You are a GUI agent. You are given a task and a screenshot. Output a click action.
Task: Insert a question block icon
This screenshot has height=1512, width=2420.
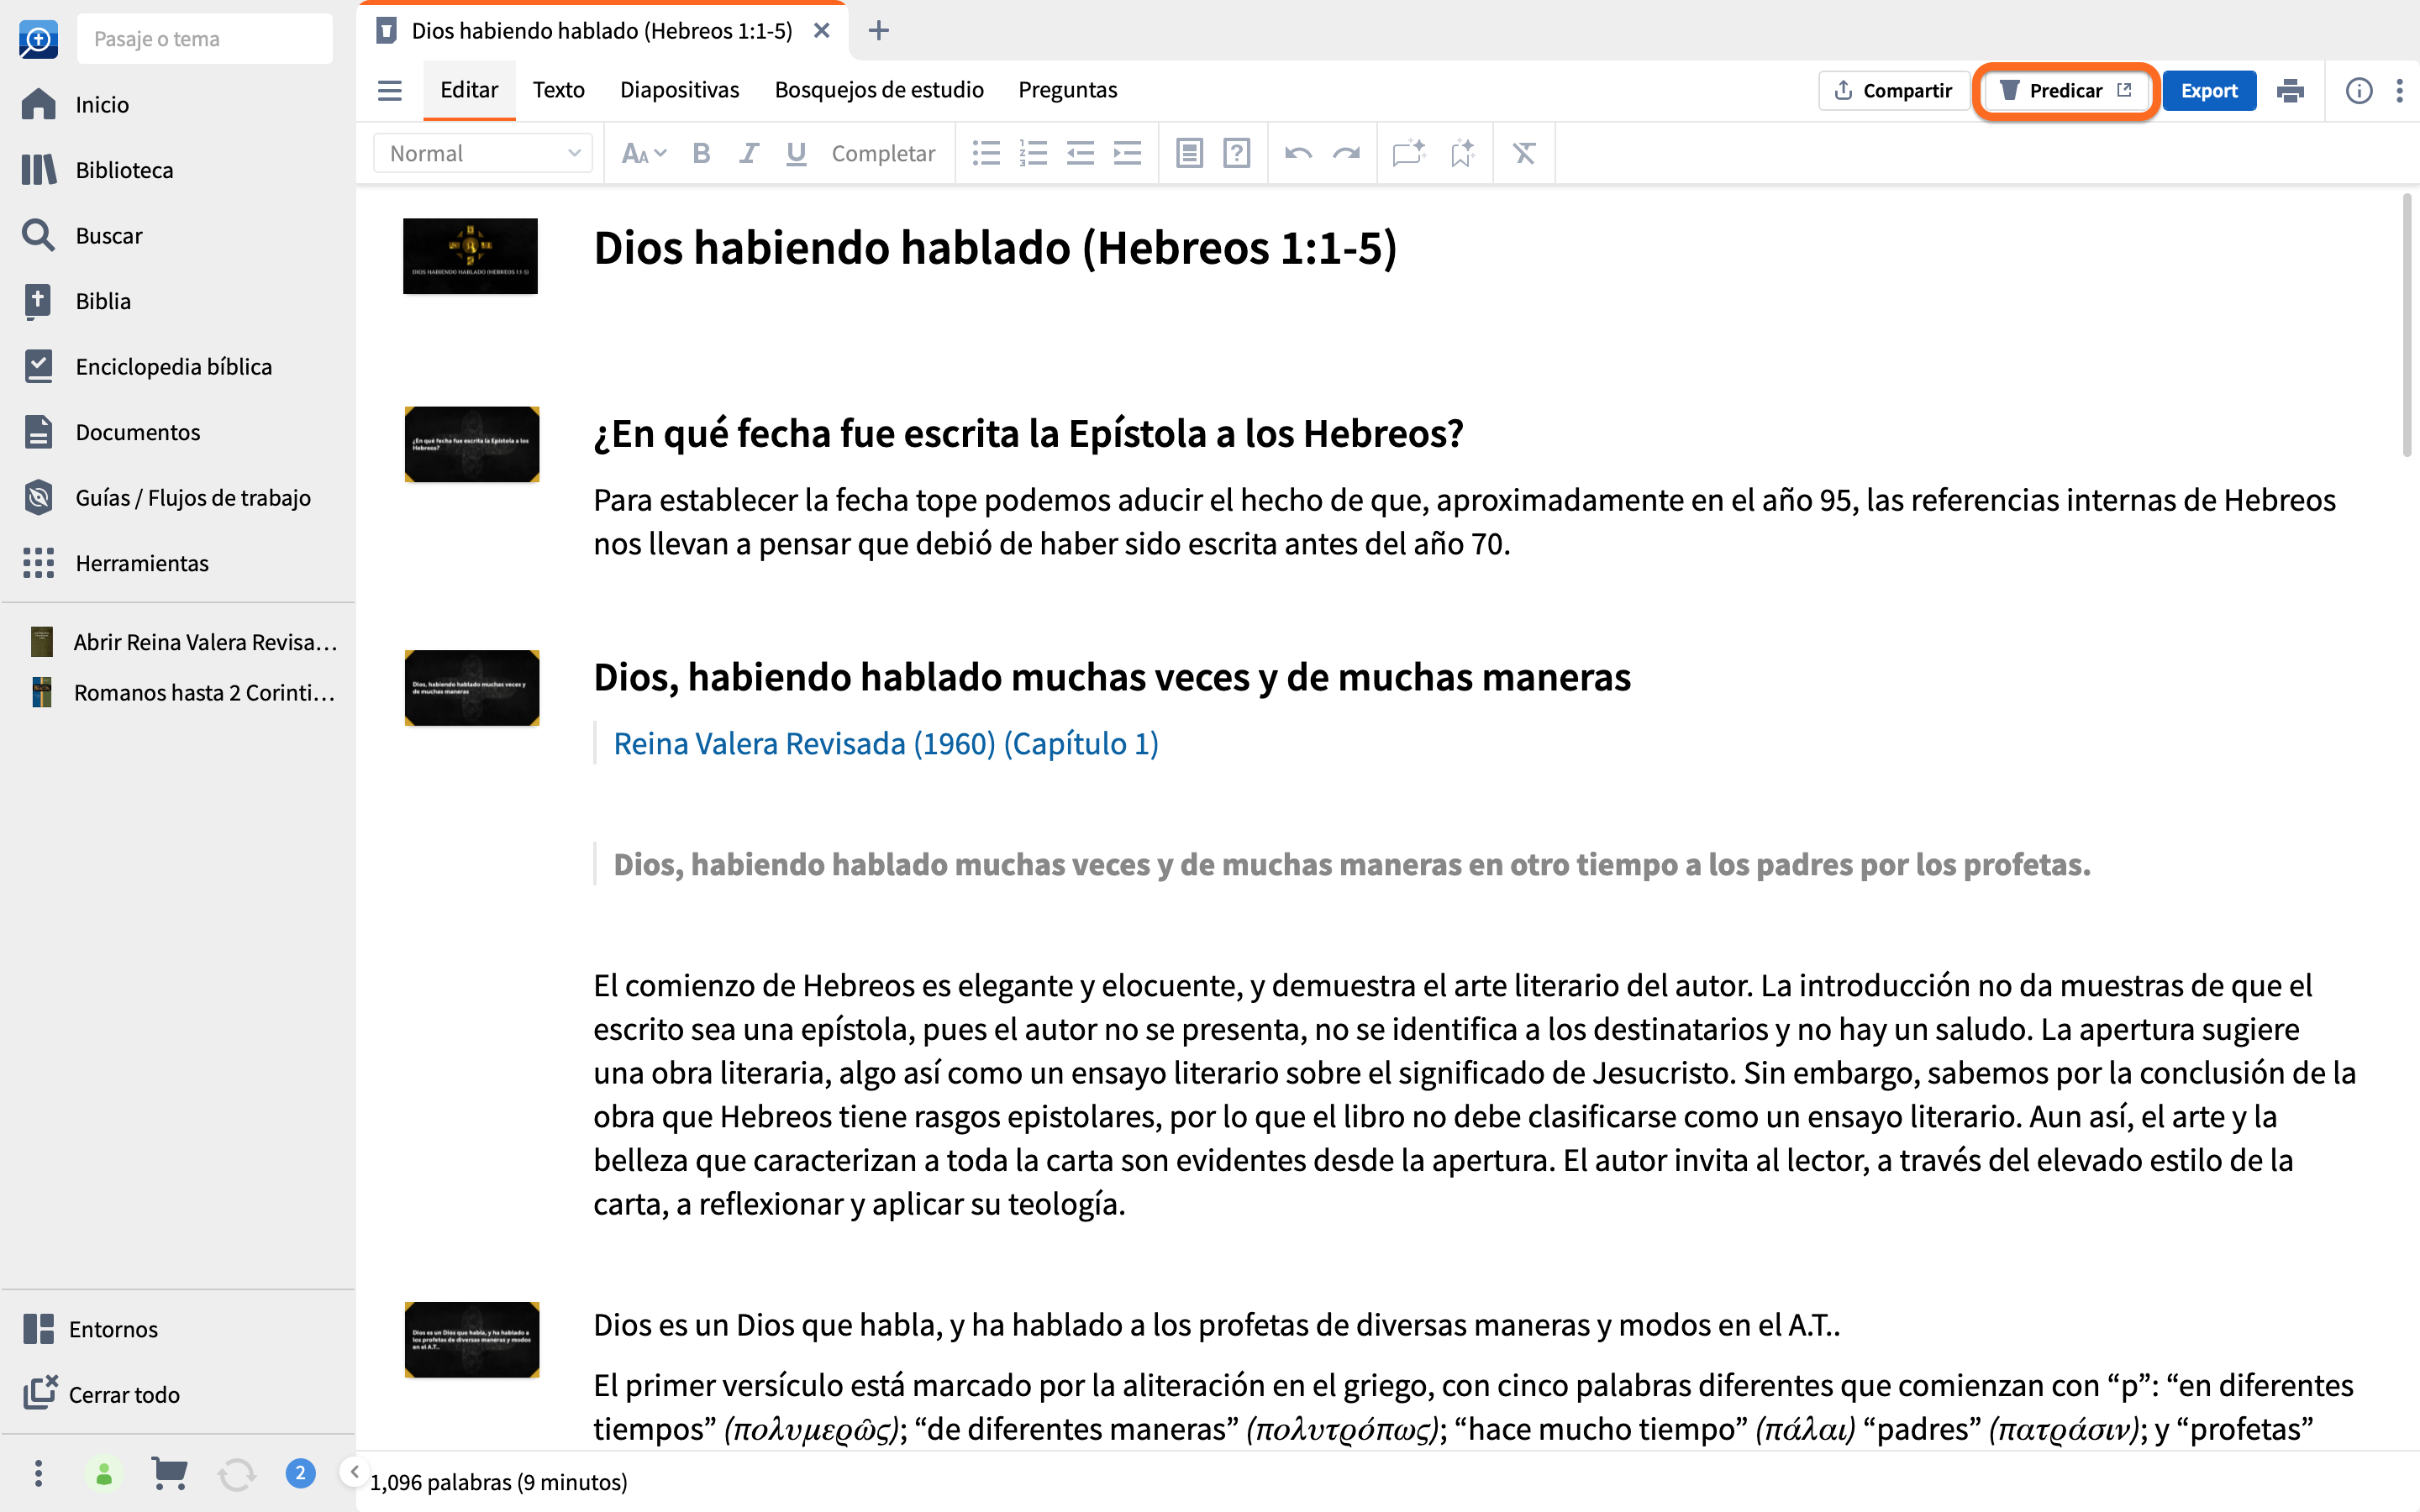click(1237, 153)
